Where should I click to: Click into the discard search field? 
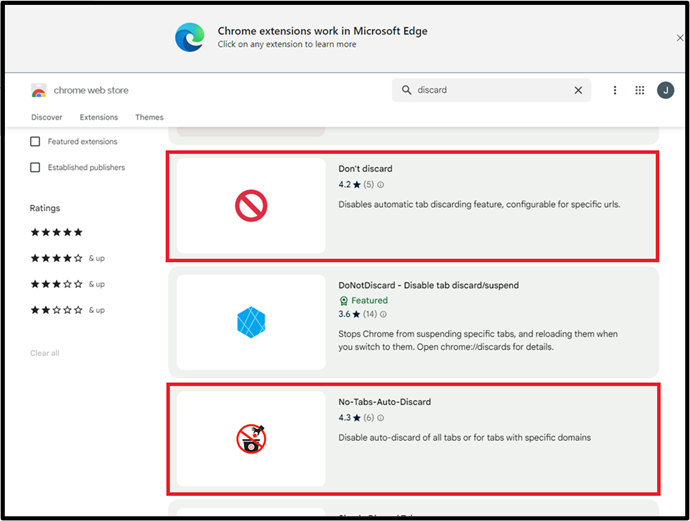pyautogui.click(x=491, y=90)
